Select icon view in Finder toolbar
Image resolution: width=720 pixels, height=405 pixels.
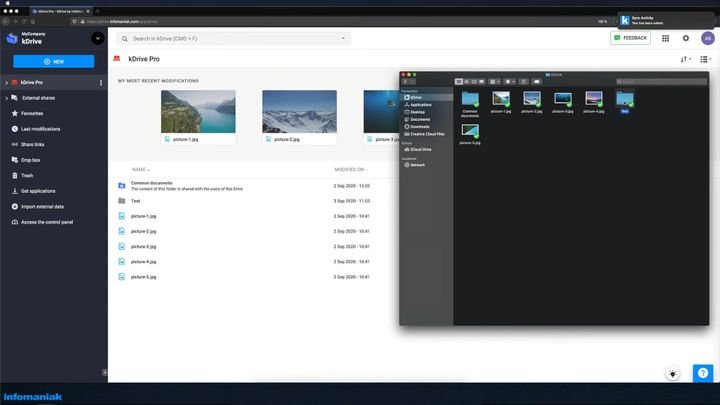click(459, 81)
